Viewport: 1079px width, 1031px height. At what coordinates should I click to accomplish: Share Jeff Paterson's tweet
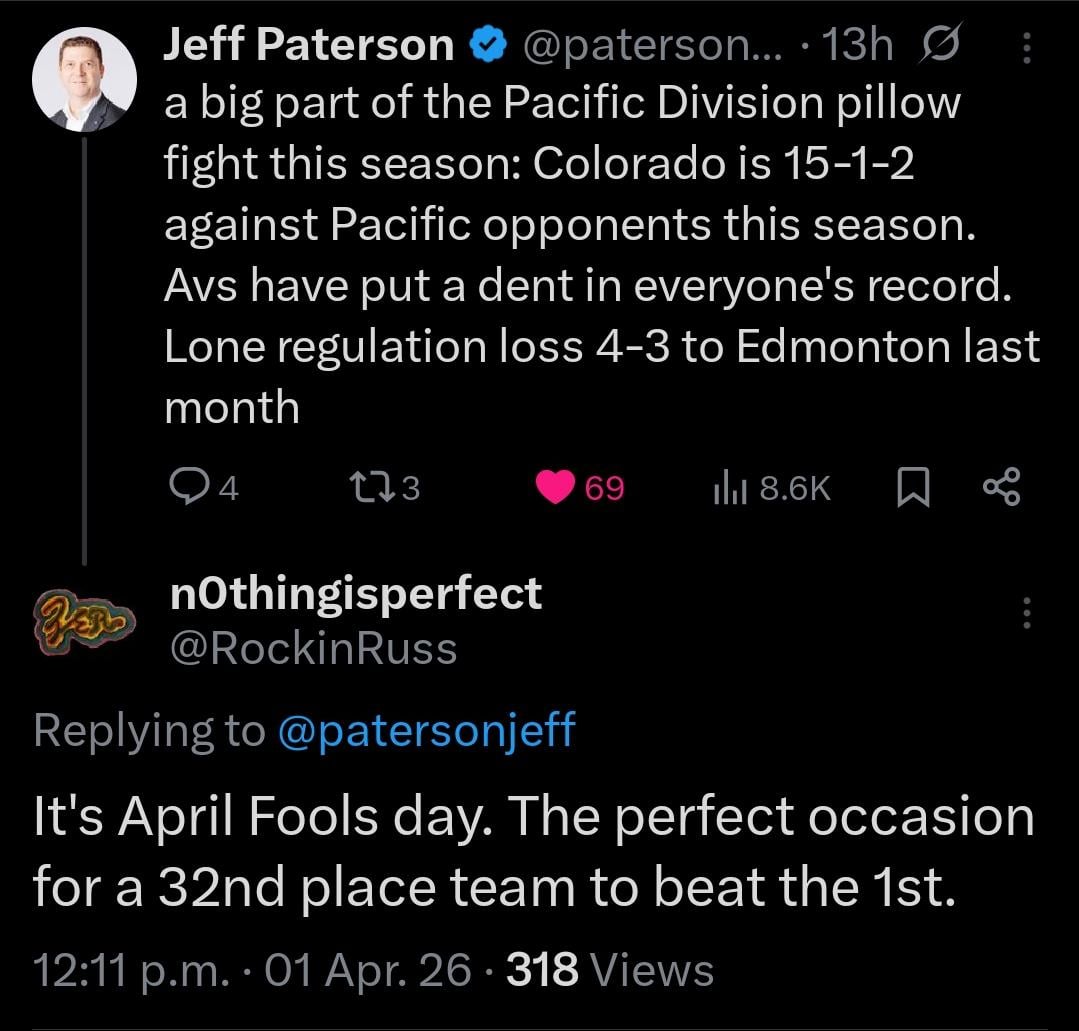tap(1002, 487)
